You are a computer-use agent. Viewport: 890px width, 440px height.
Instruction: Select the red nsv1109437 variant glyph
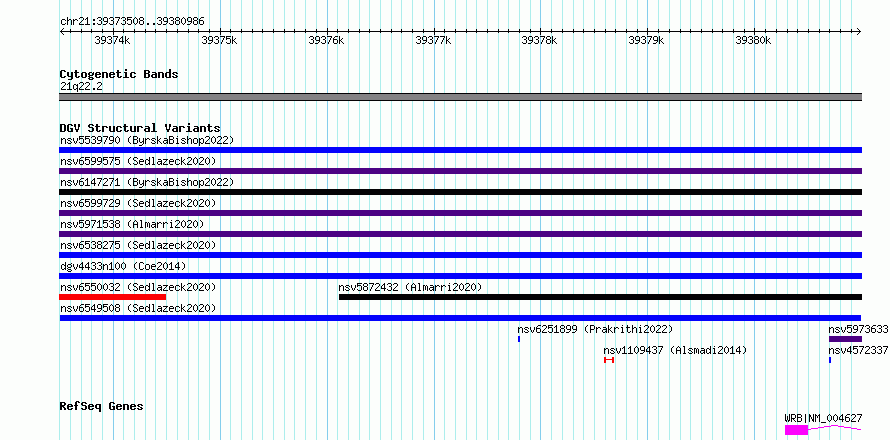[x=609, y=360]
